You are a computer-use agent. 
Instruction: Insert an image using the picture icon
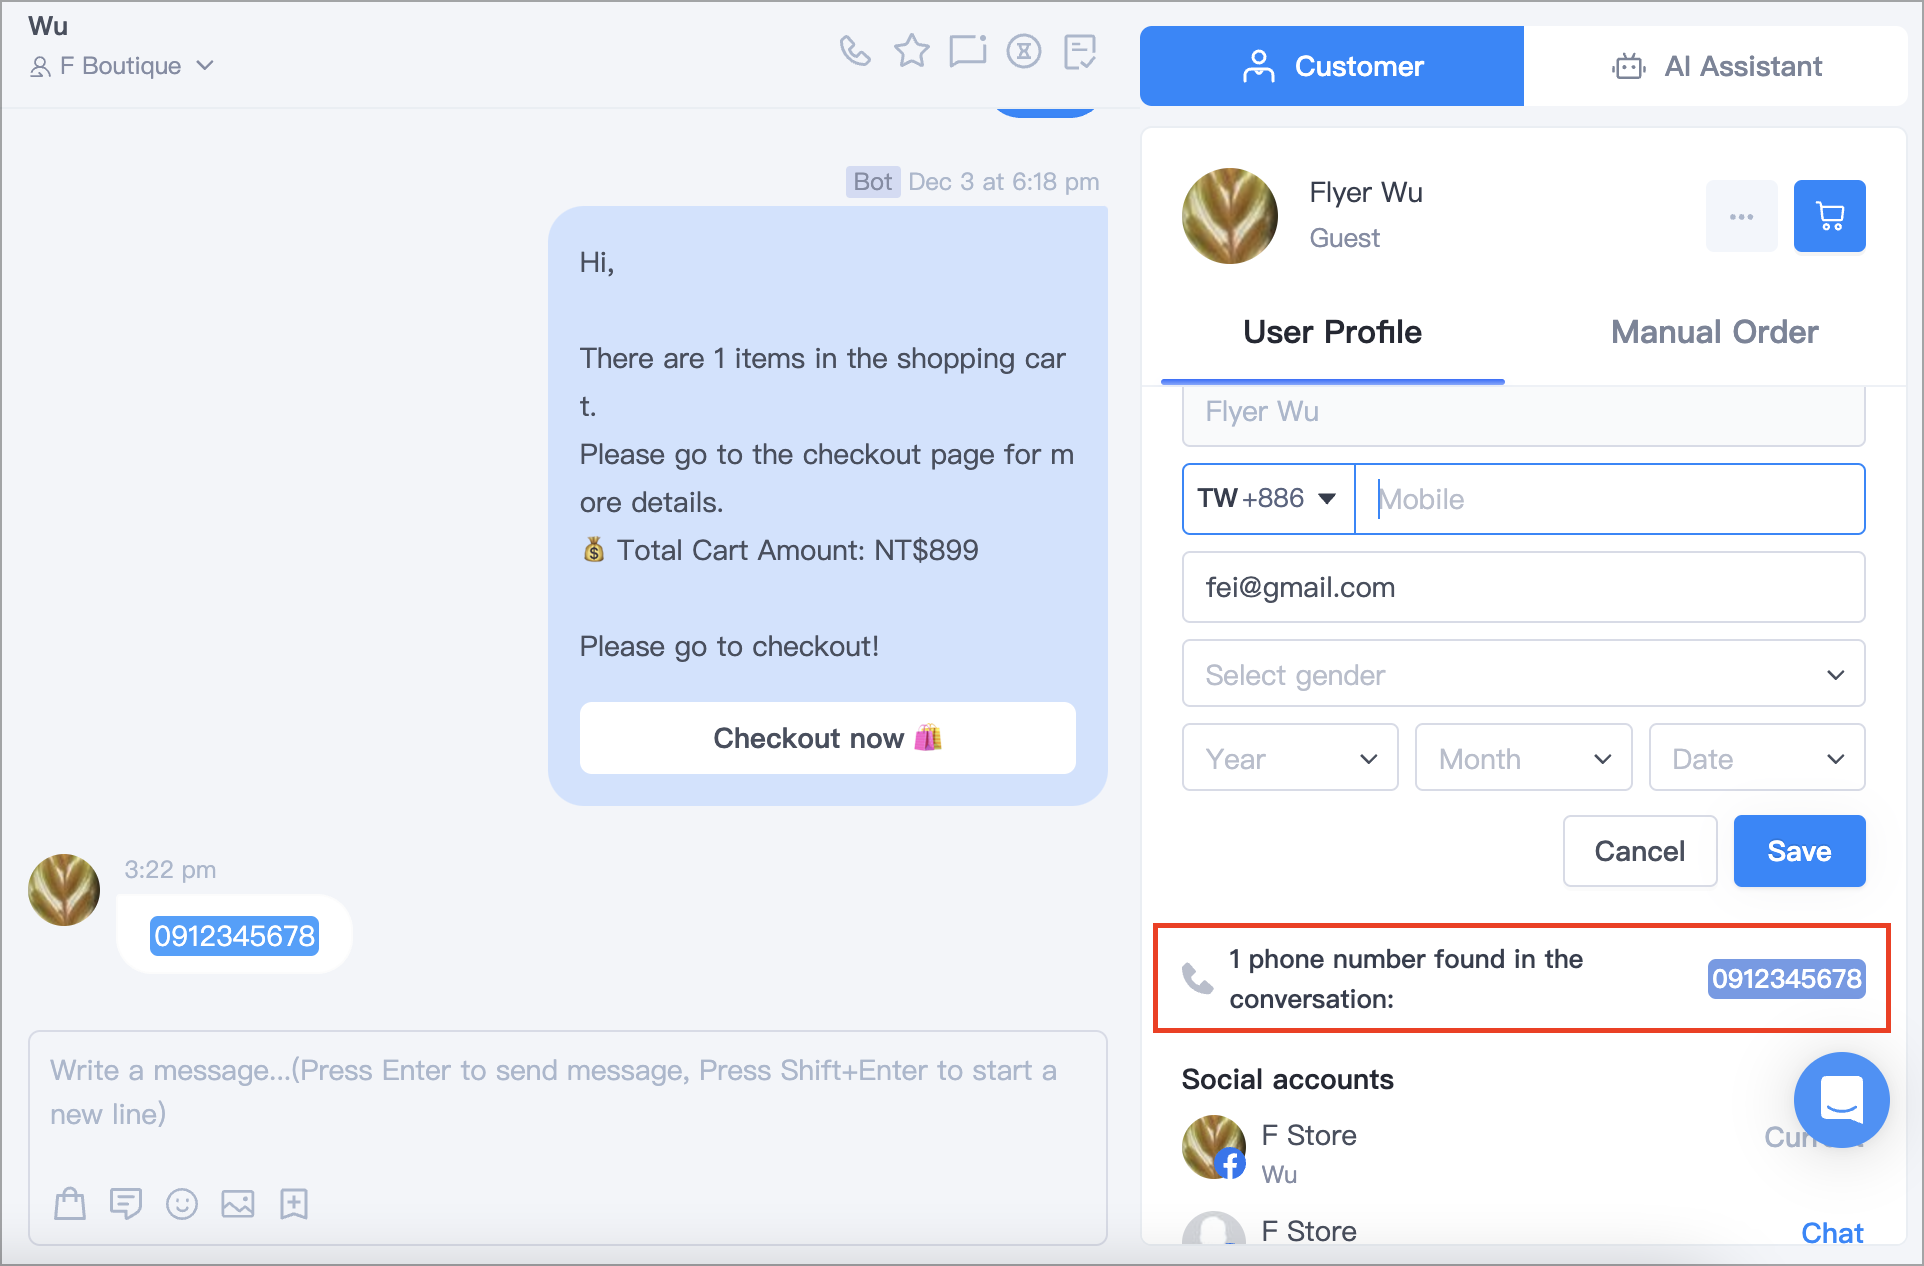pos(238,1203)
